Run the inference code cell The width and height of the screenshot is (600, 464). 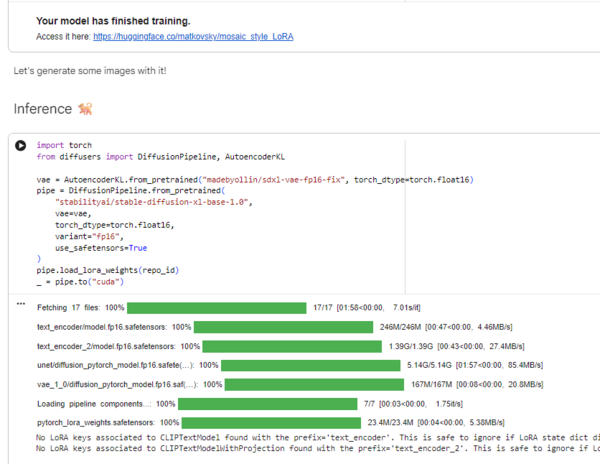20,145
